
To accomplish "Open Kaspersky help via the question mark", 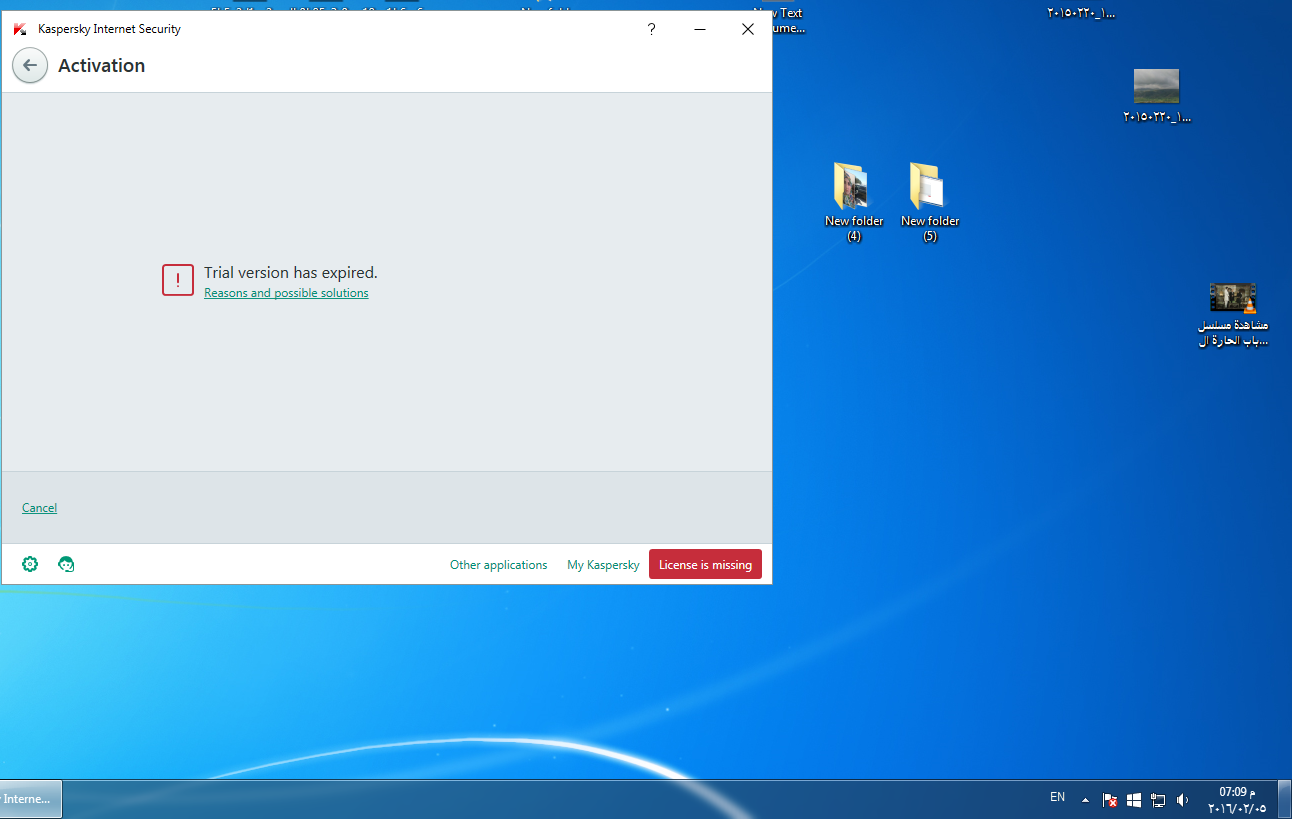I will (651, 29).
